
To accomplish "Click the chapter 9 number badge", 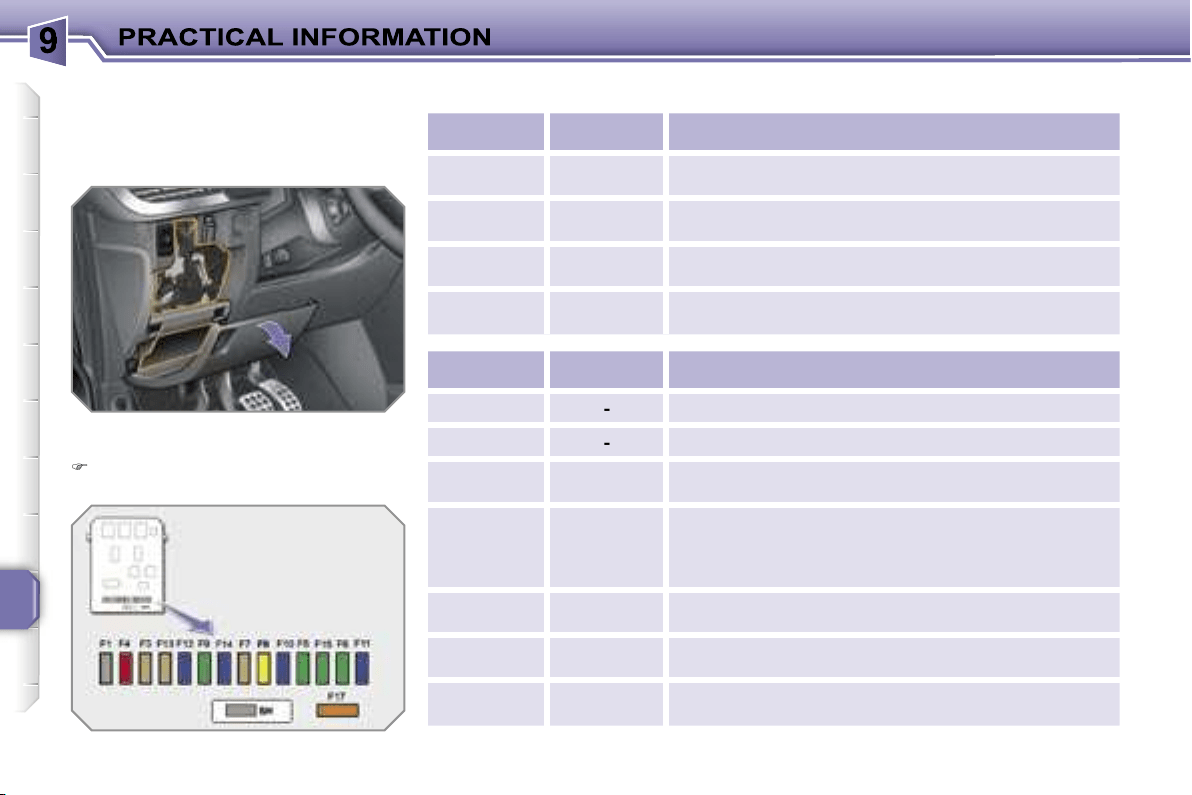I will [48, 41].
